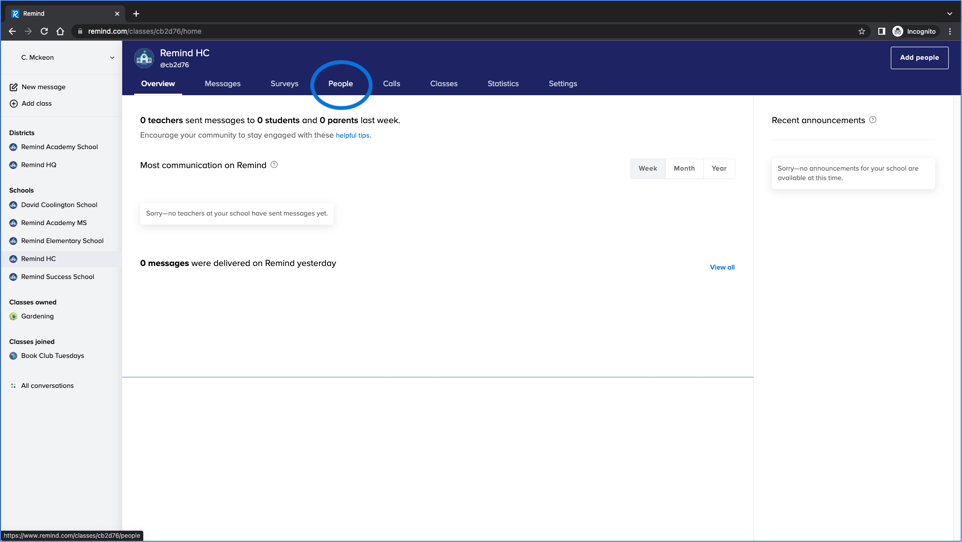Click the browser address bar
The height and width of the screenshot is (542, 962).
coord(450,31)
